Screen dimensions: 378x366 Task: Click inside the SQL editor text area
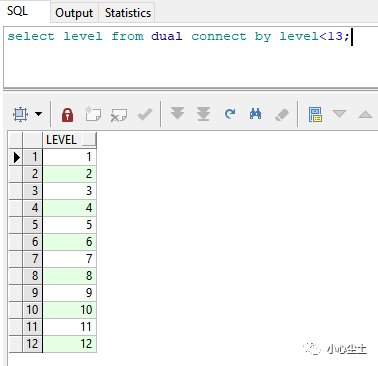coord(191,57)
